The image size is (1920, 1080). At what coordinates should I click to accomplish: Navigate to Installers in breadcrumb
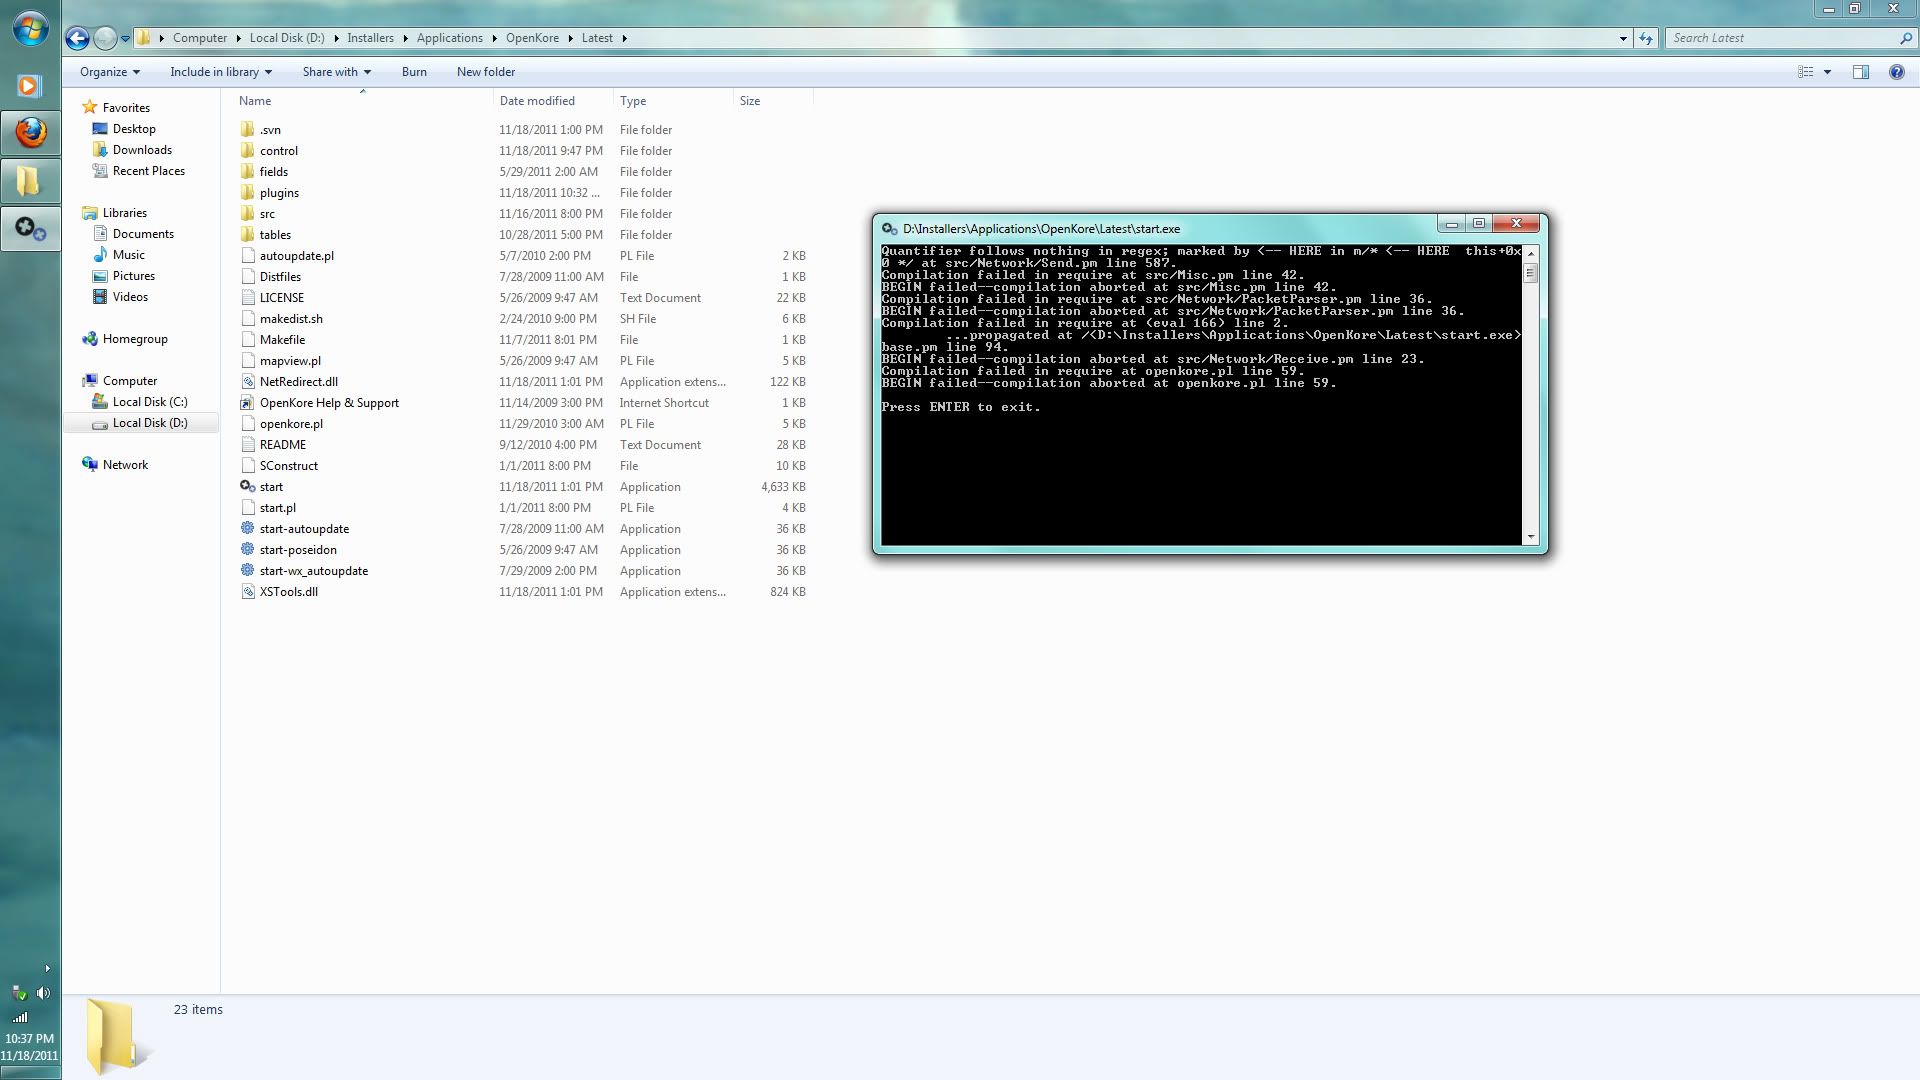point(370,38)
